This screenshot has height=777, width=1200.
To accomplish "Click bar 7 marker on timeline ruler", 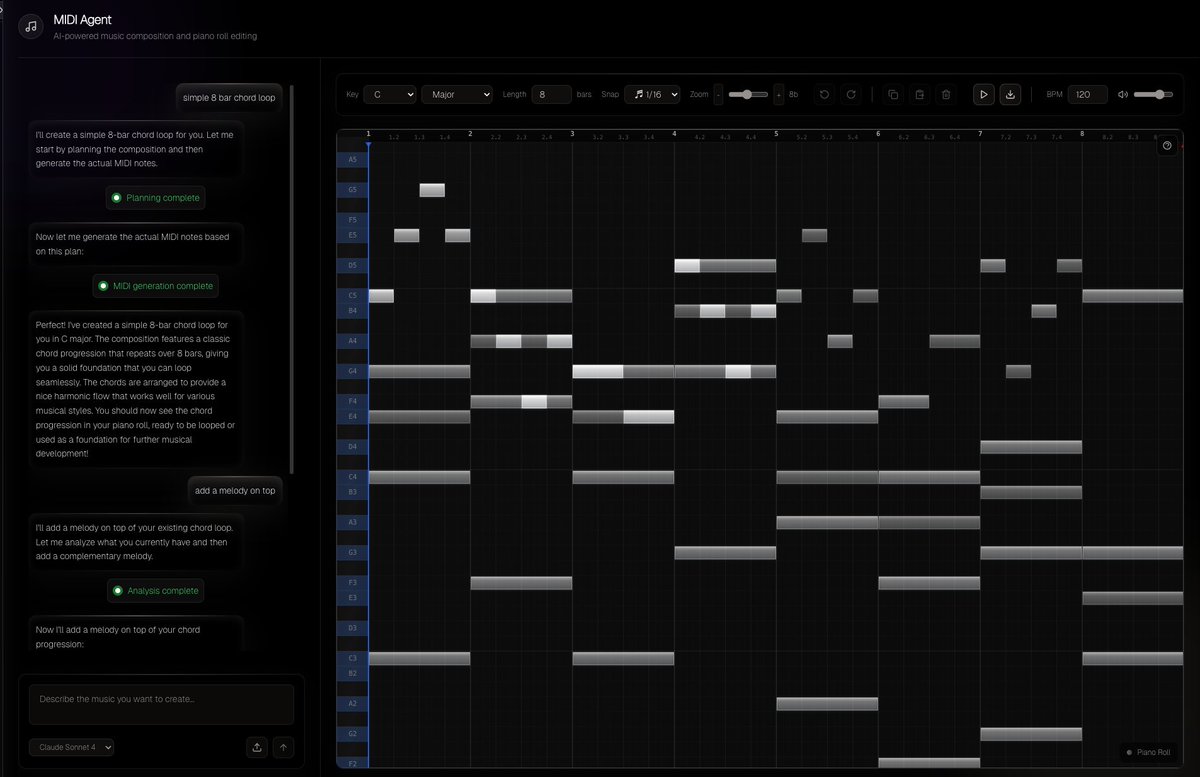I will tap(980, 134).
